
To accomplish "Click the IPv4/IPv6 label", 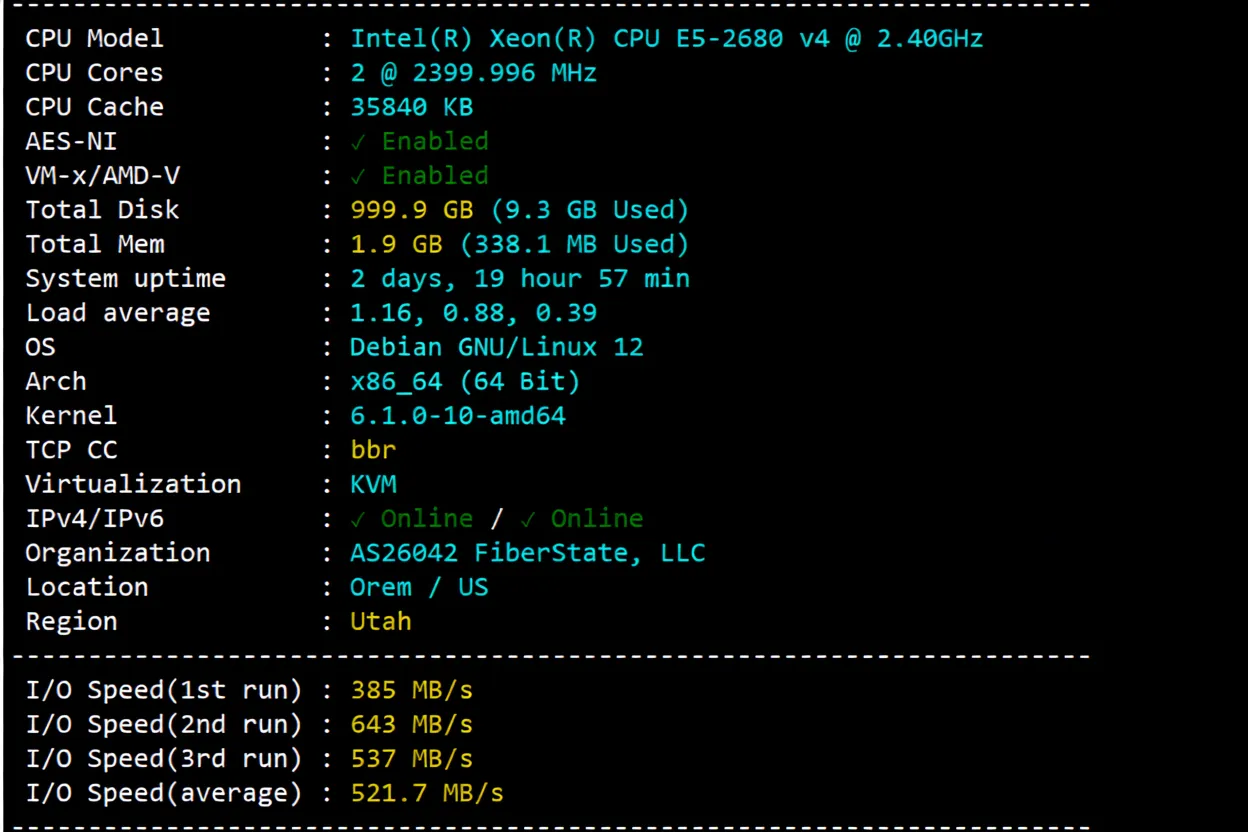I will [x=94, y=518].
